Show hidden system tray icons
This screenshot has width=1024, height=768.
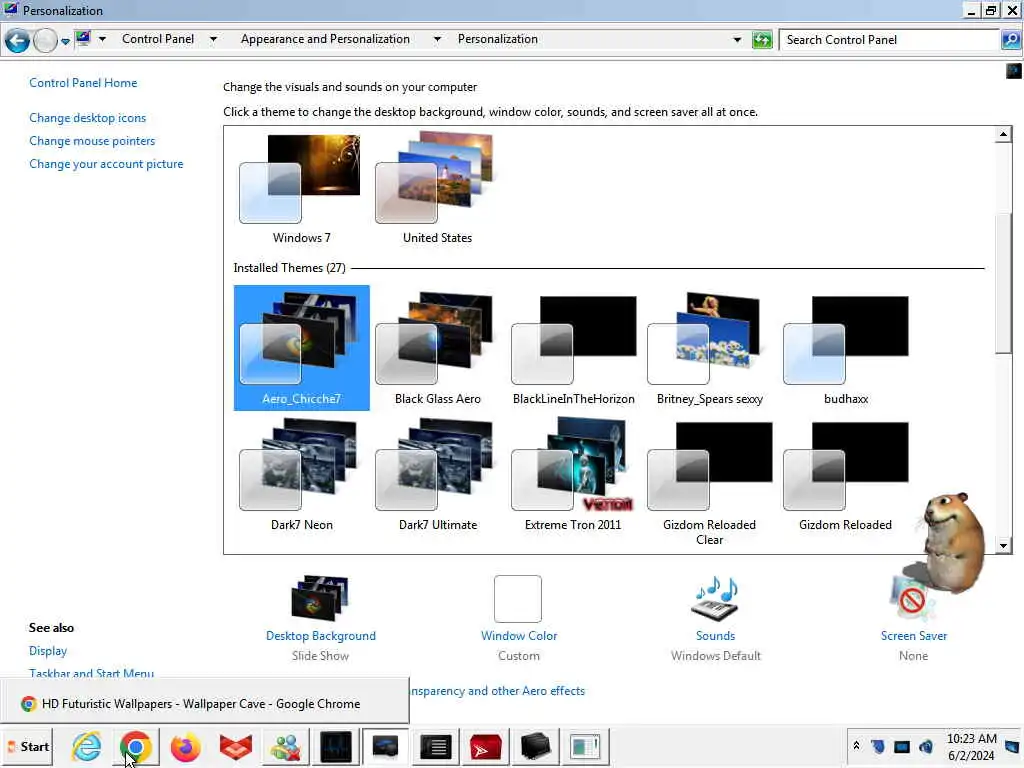point(856,745)
